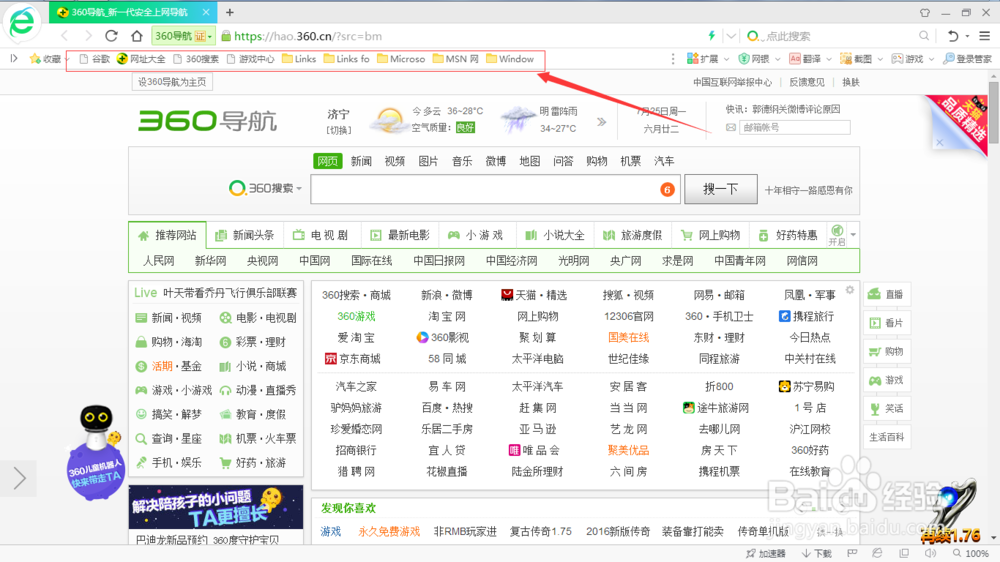Click the search magnifier in toolbar
The width and height of the screenshot is (1000, 562).
(x=924, y=36)
